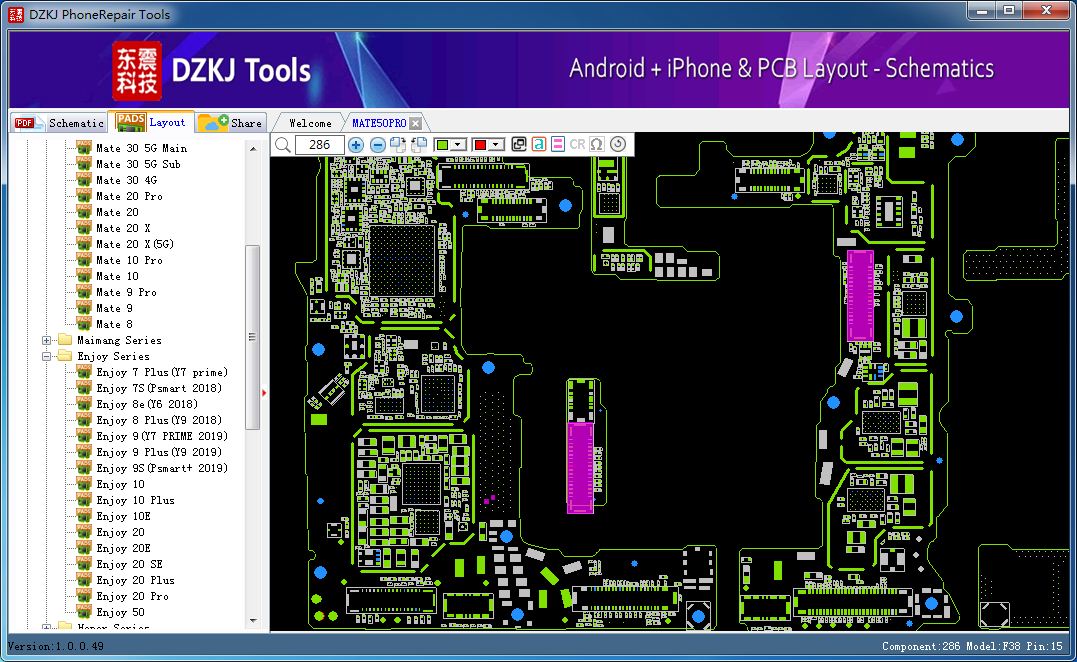Open Enjoy 50 layout
The image size is (1077, 662).
point(120,613)
